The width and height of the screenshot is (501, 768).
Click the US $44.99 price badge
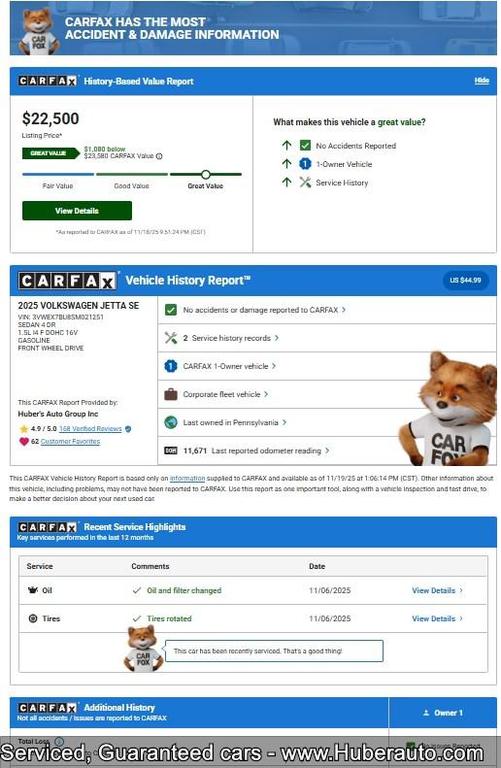click(465, 280)
